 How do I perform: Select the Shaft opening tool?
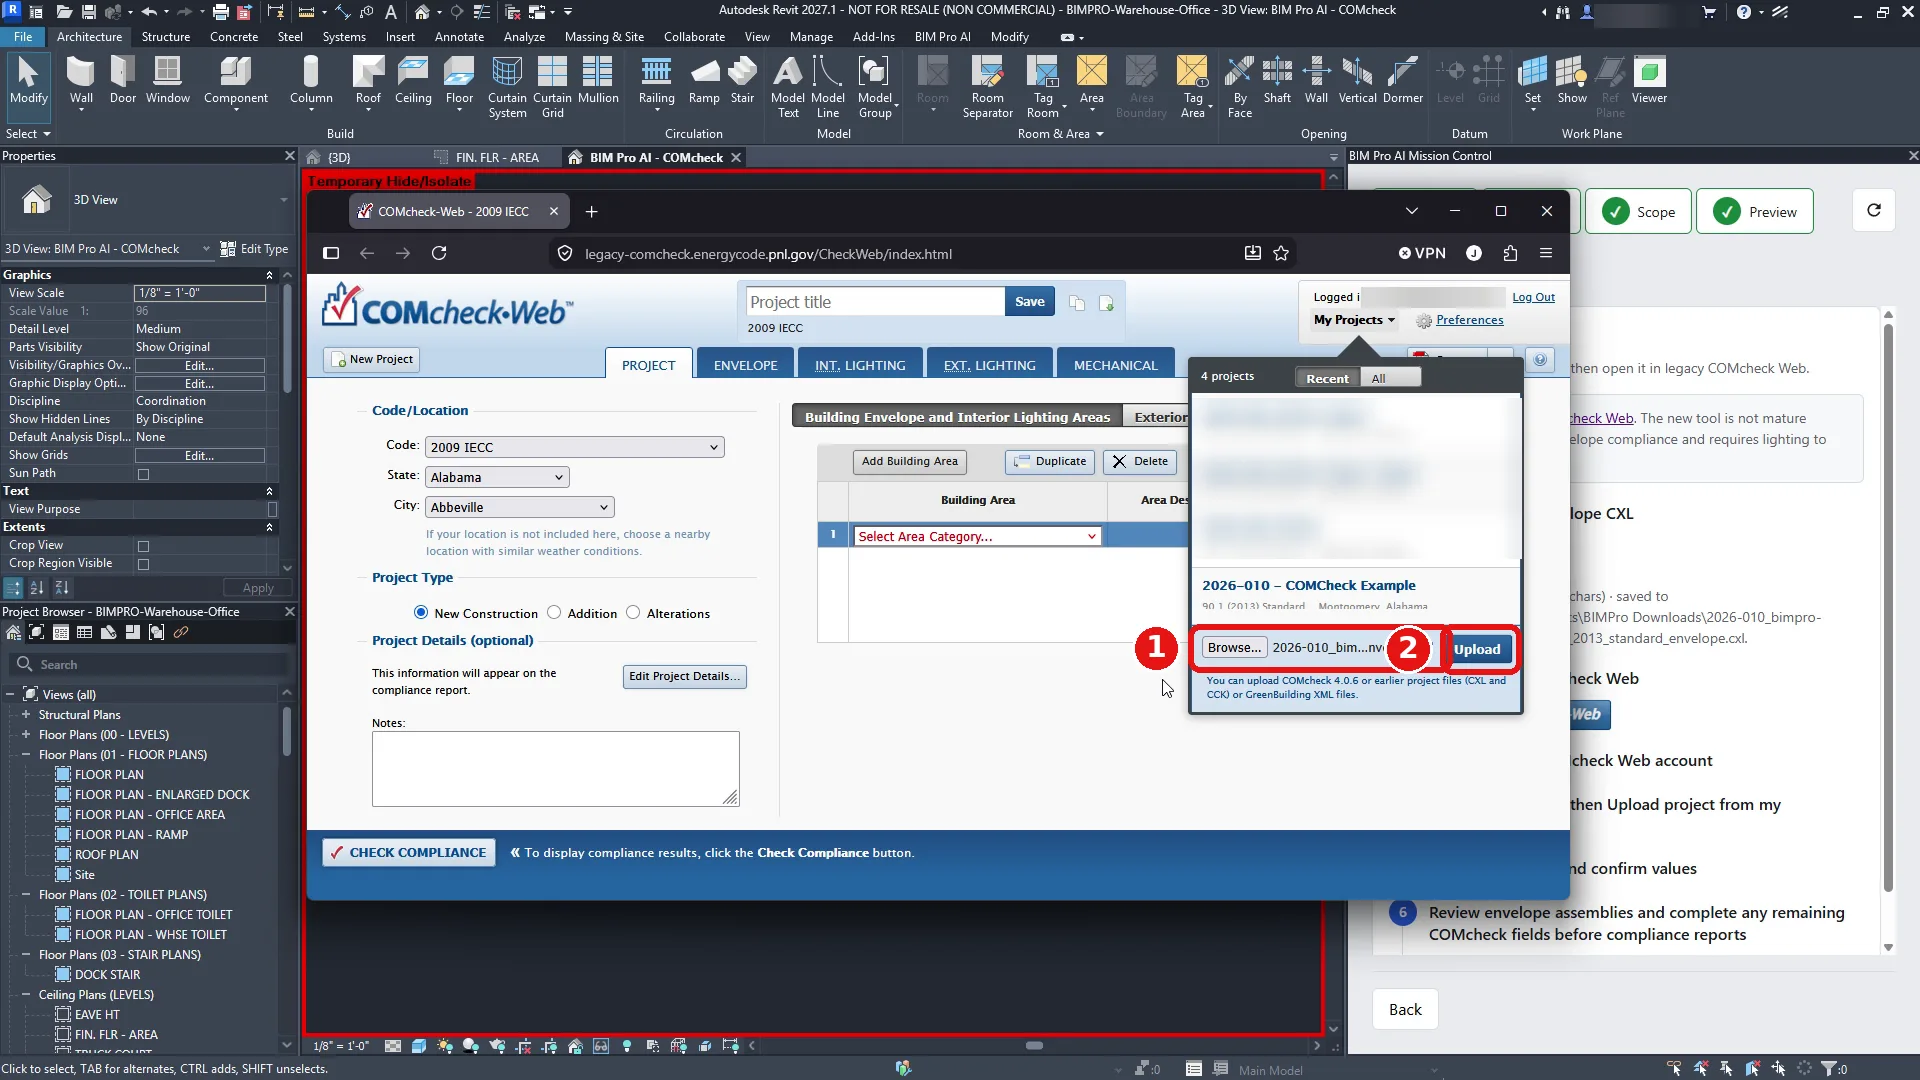click(1277, 80)
